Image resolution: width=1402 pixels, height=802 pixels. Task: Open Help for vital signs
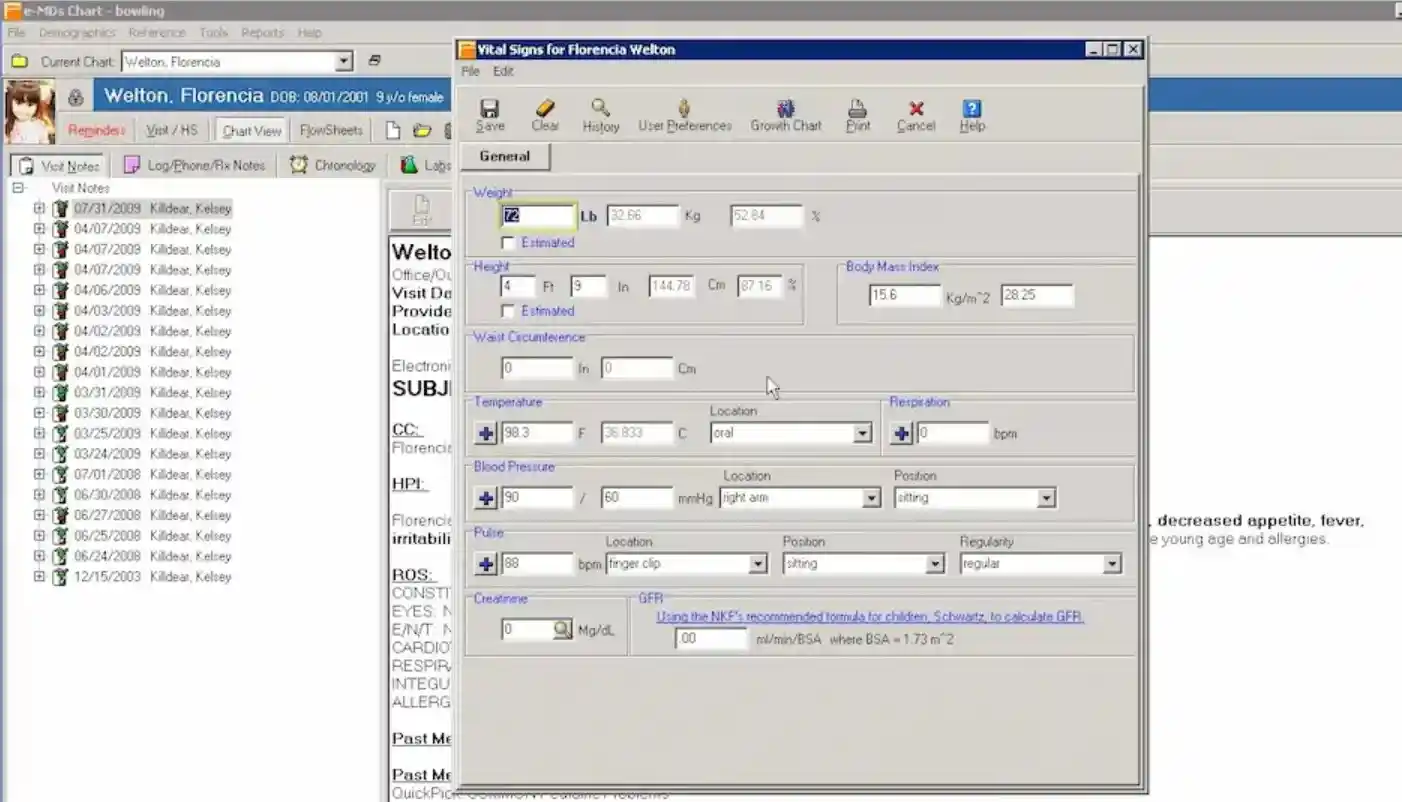tap(970, 113)
